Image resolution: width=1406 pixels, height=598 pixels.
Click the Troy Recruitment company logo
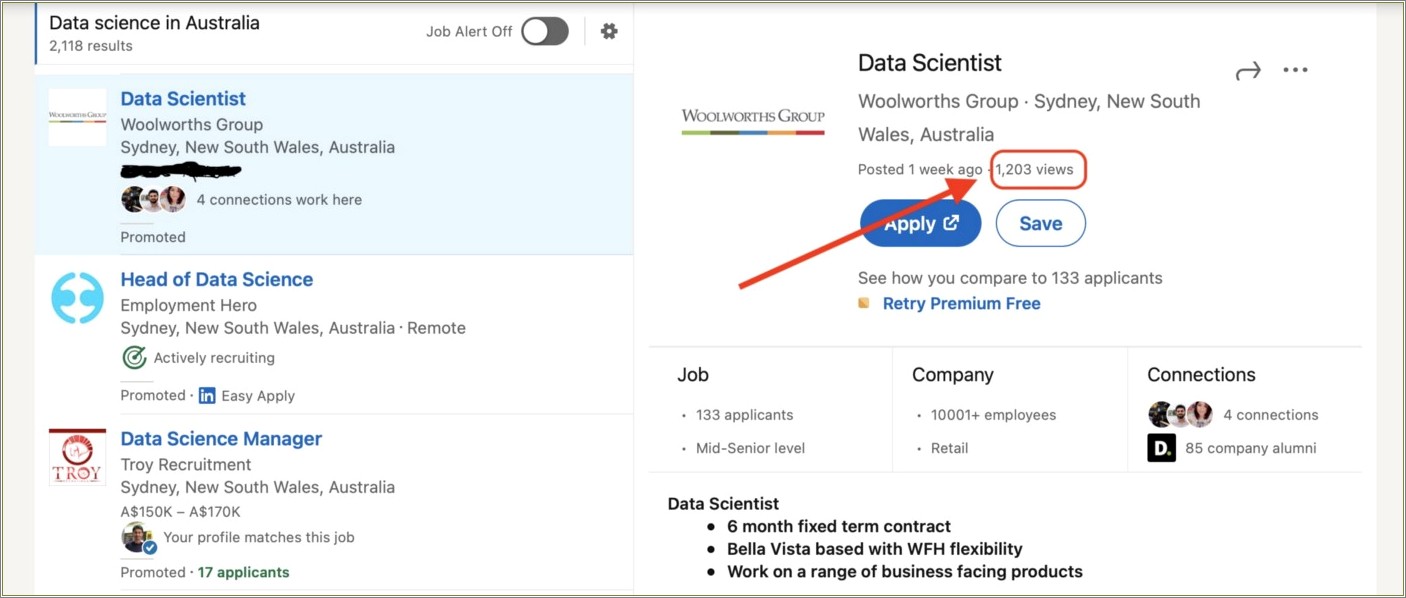77,458
